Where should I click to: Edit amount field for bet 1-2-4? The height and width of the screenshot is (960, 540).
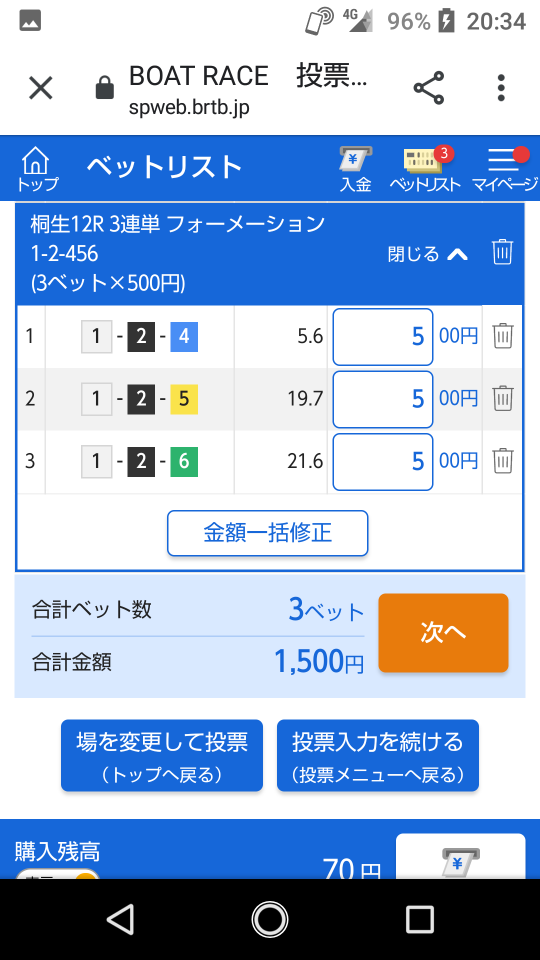tap(383, 337)
